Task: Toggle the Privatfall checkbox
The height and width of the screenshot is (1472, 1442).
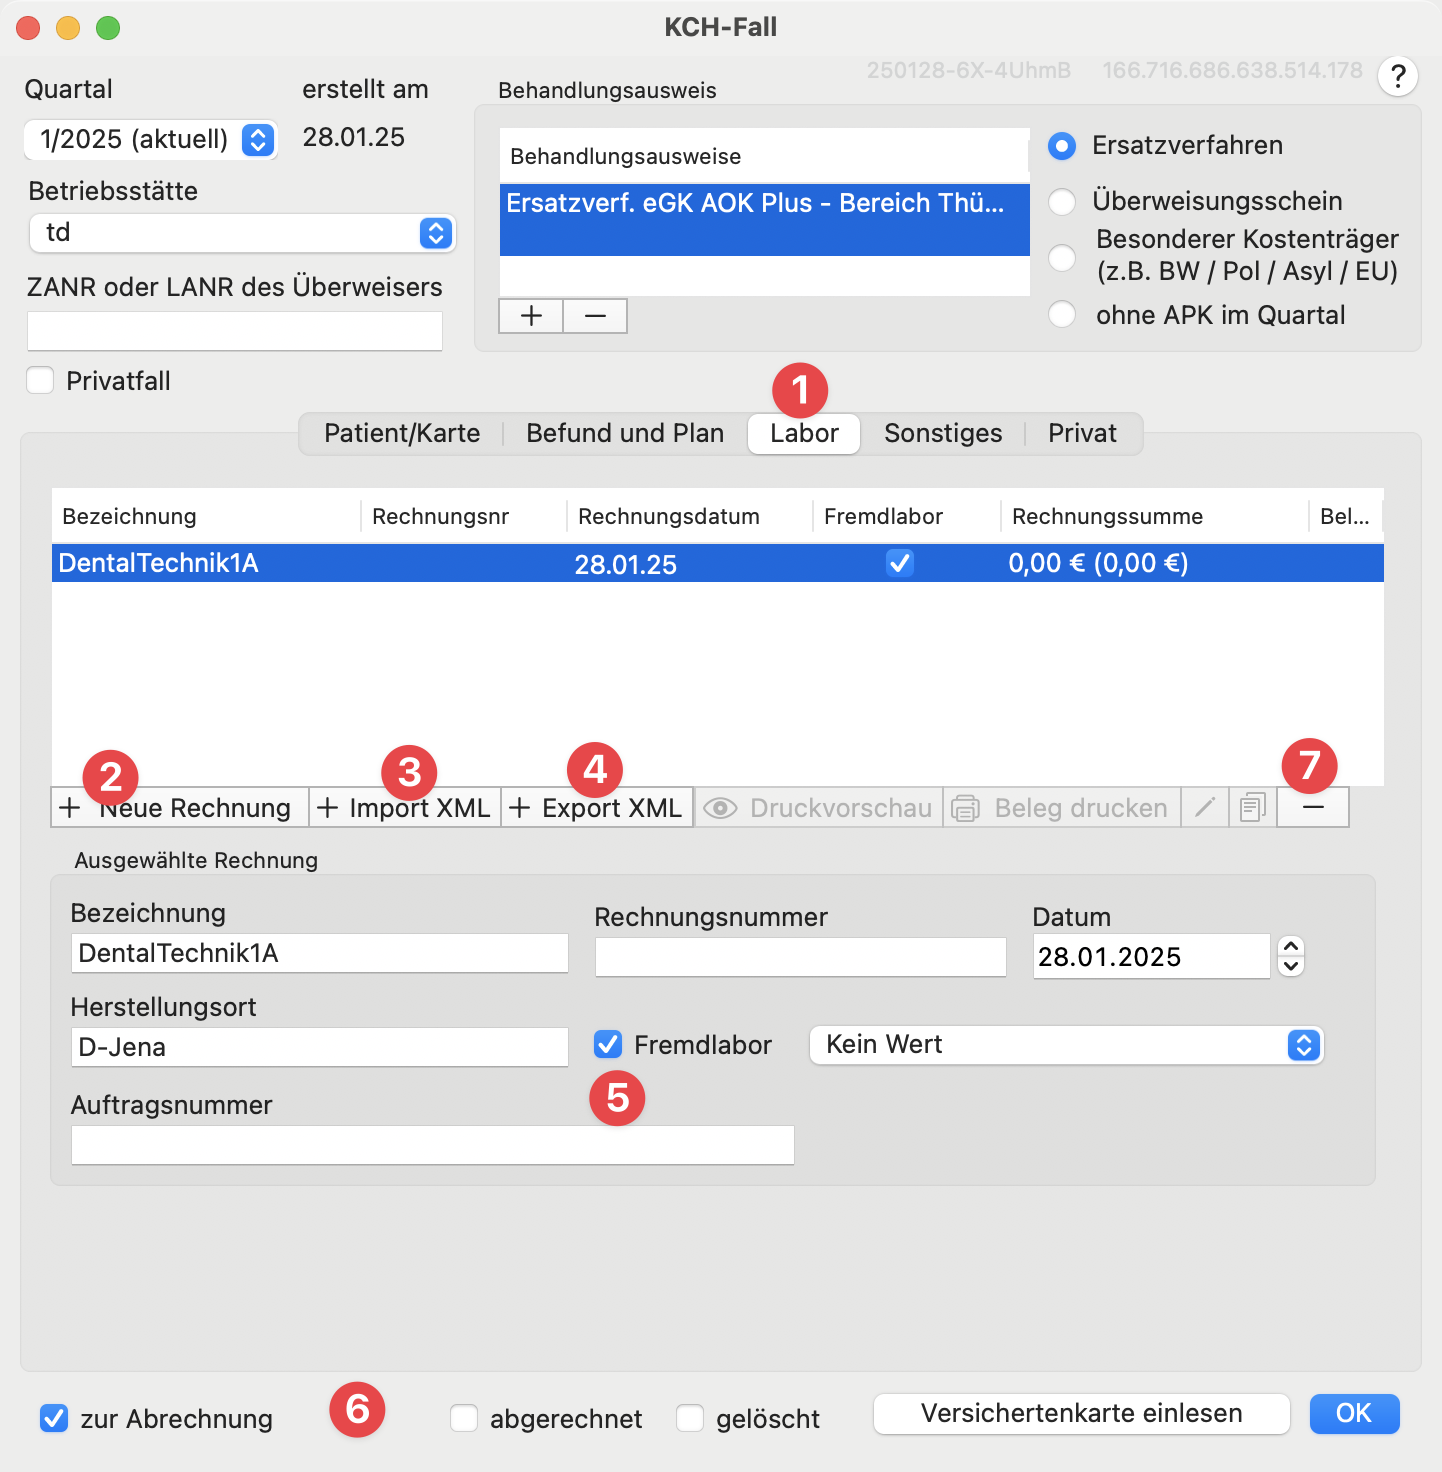Action: tap(40, 381)
